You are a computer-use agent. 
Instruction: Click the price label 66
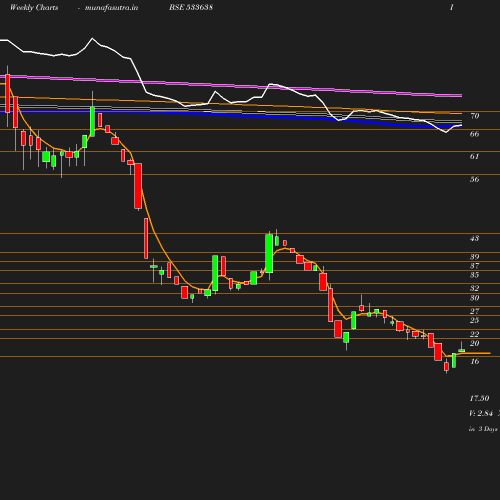coord(475,134)
